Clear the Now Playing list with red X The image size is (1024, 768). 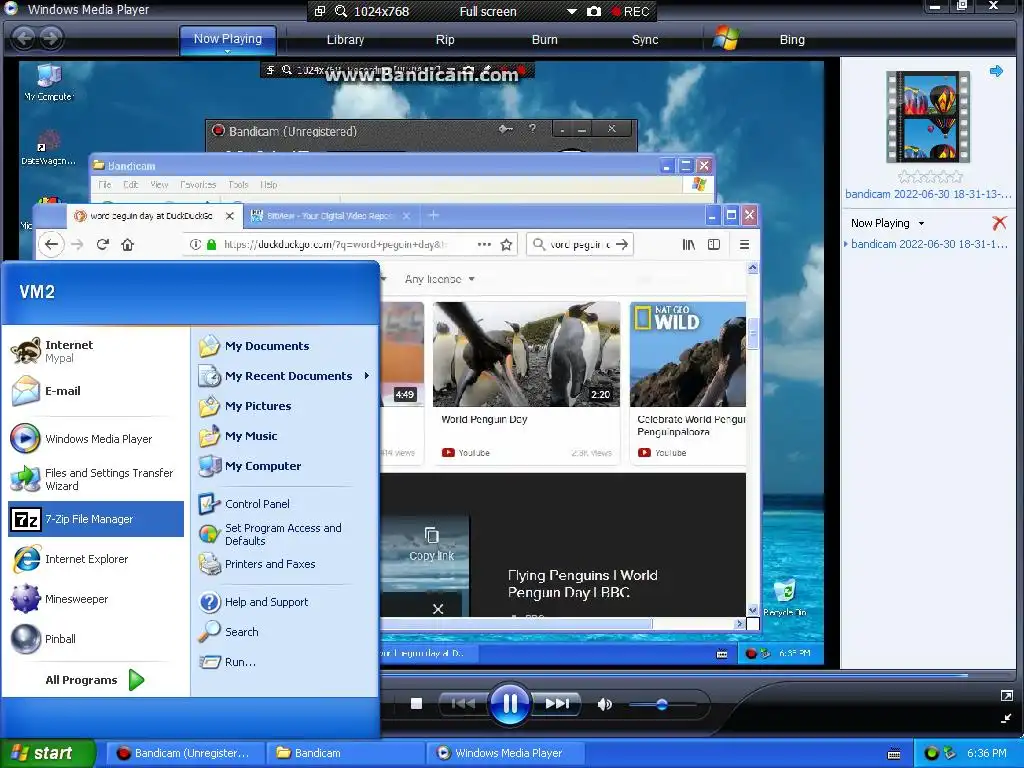coord(999,223)
